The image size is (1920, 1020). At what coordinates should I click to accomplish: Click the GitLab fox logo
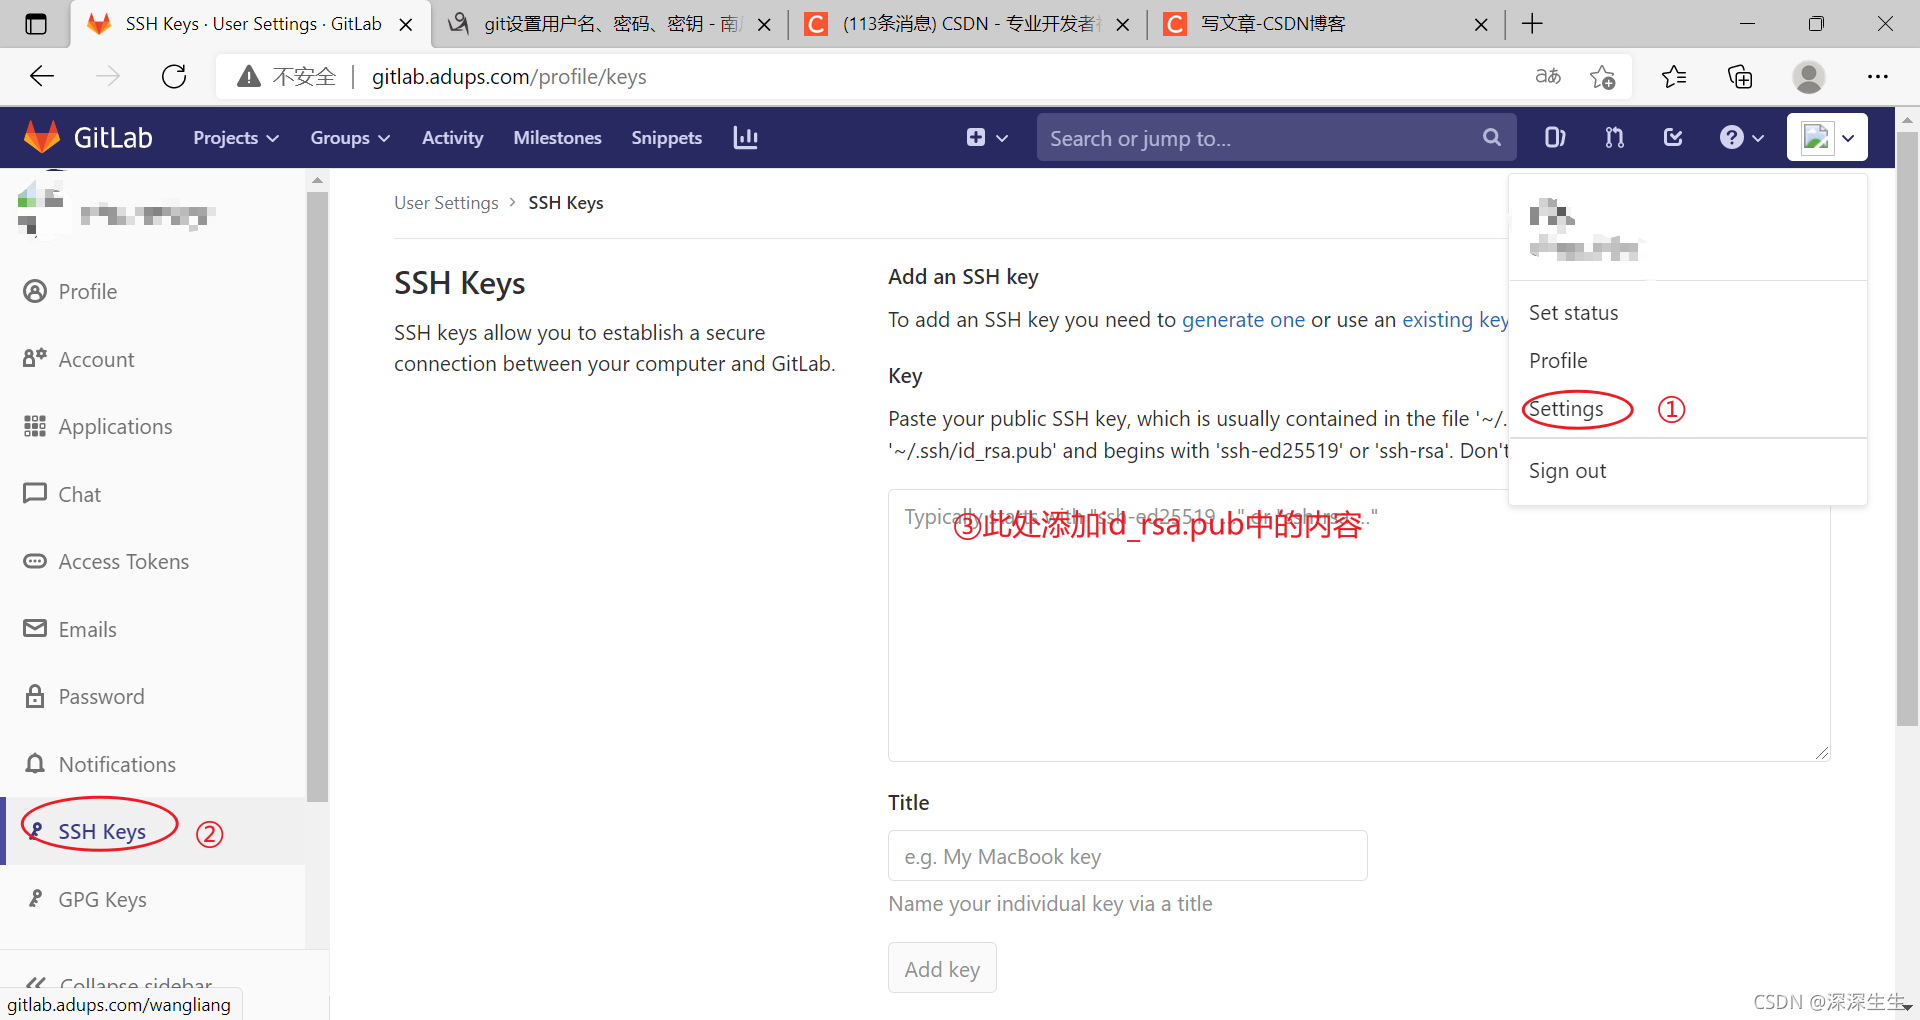[x=42, y=137]
